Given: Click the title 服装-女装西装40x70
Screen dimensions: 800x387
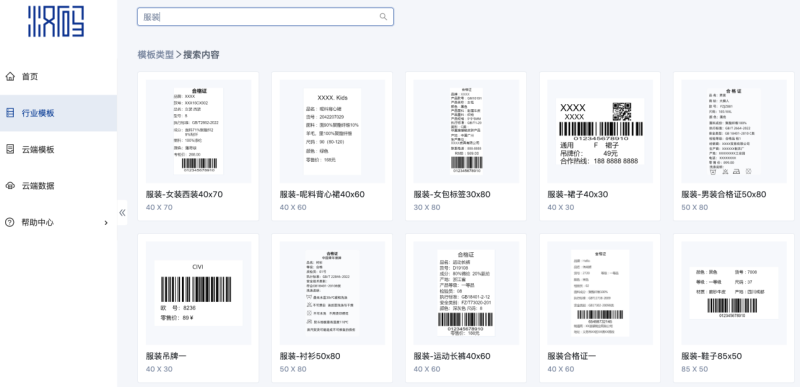Looking at the screenshot, I should pyautogui.click(x=184, y=194).
